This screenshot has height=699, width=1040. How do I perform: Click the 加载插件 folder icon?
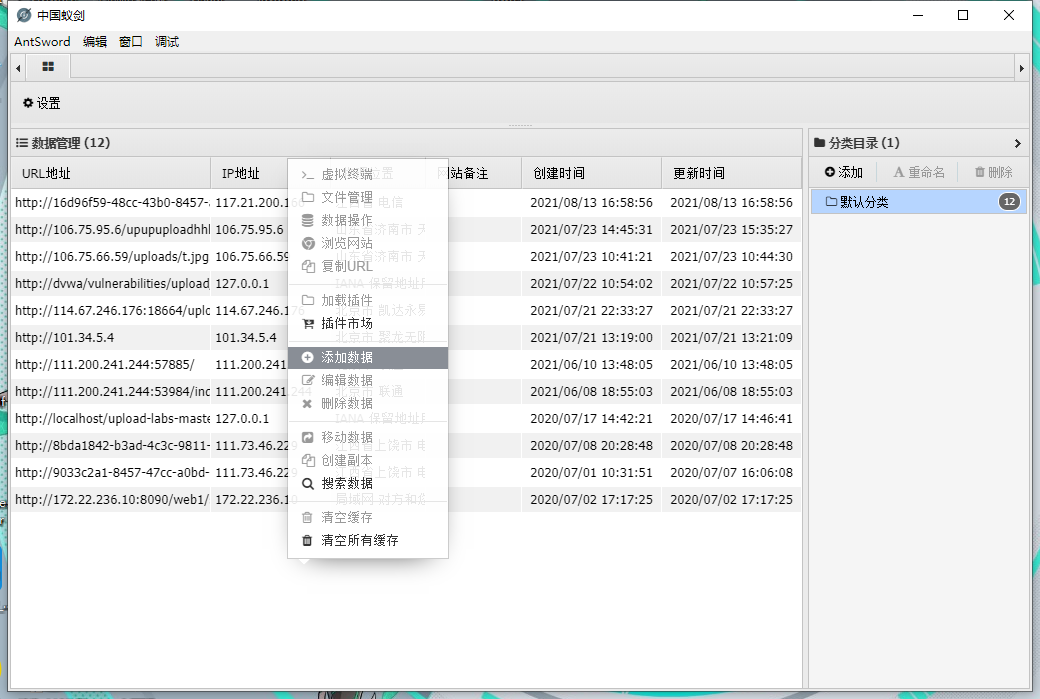click(x=307, y=300)
